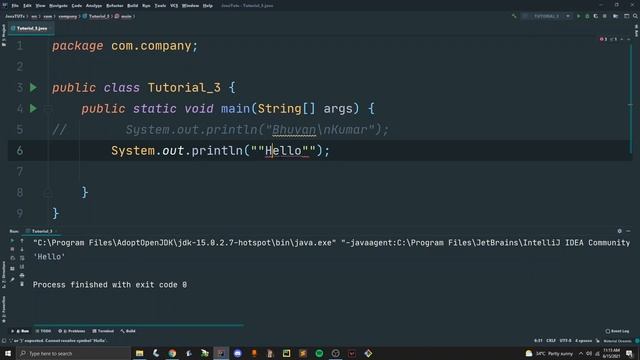
Task: Open Problems tool window button
Action: [x=72, y=331]
